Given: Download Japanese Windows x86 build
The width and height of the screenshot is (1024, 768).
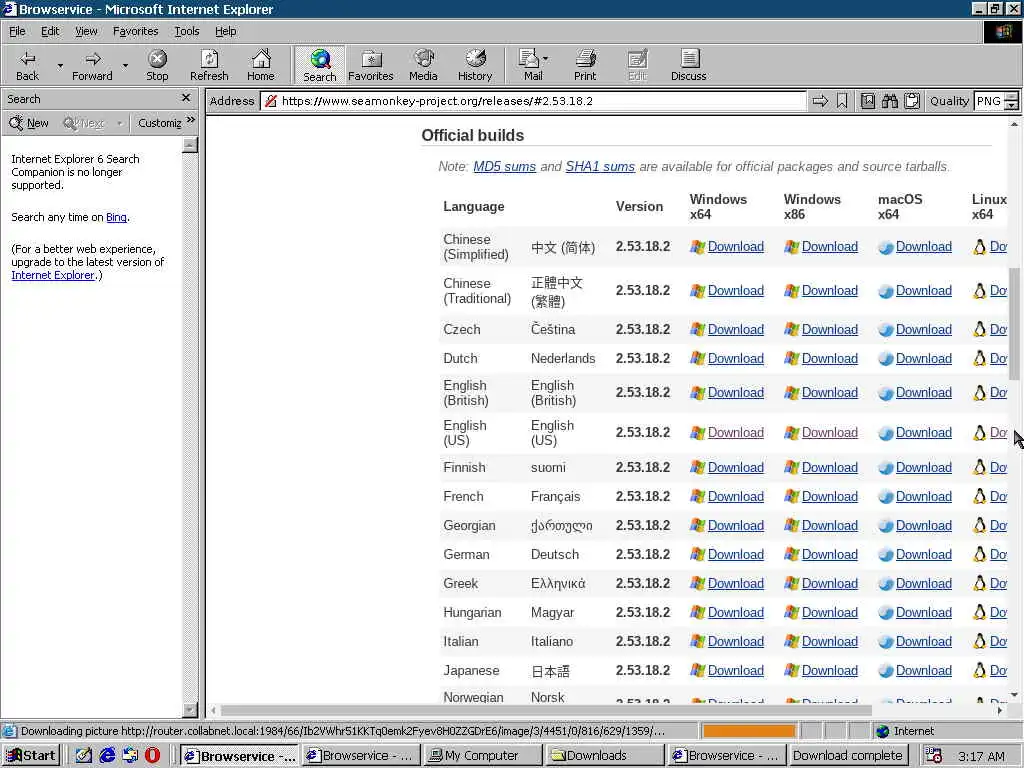Looking at the screenshot, I should tap(829, 671).
